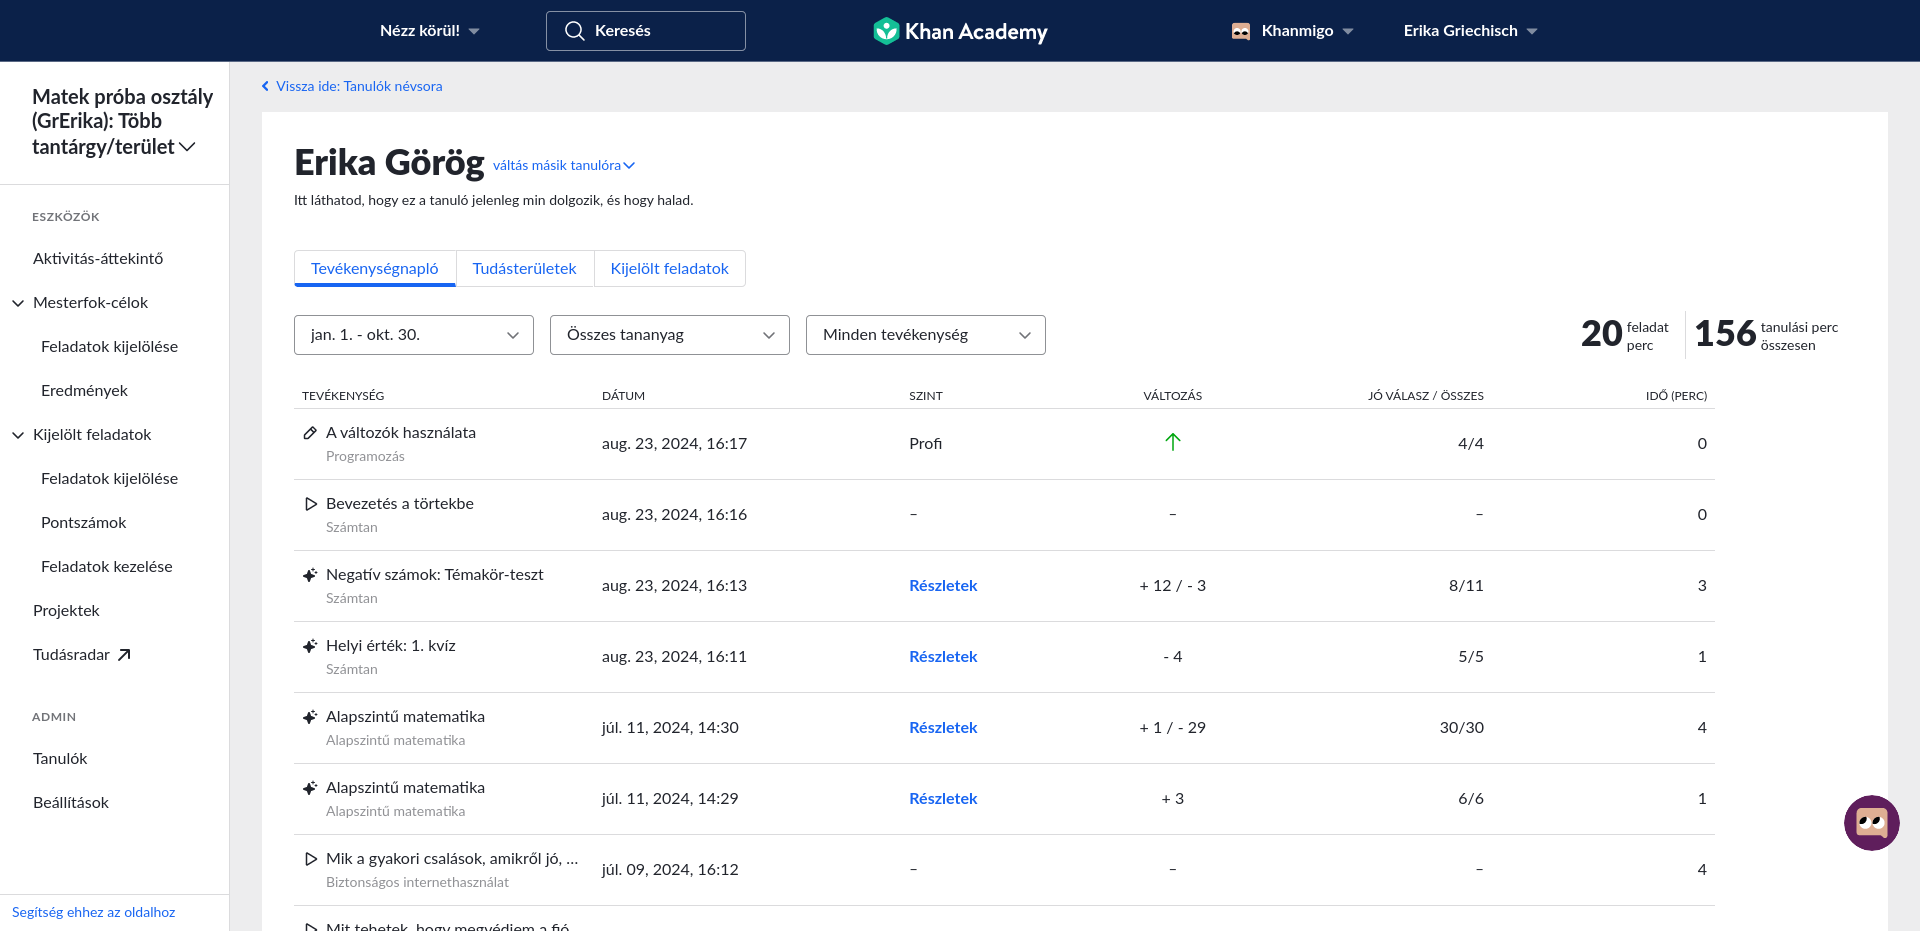Open Részletek for Helyi érték: 1. kvíz
1920x931 pixels.
point(943,656)
